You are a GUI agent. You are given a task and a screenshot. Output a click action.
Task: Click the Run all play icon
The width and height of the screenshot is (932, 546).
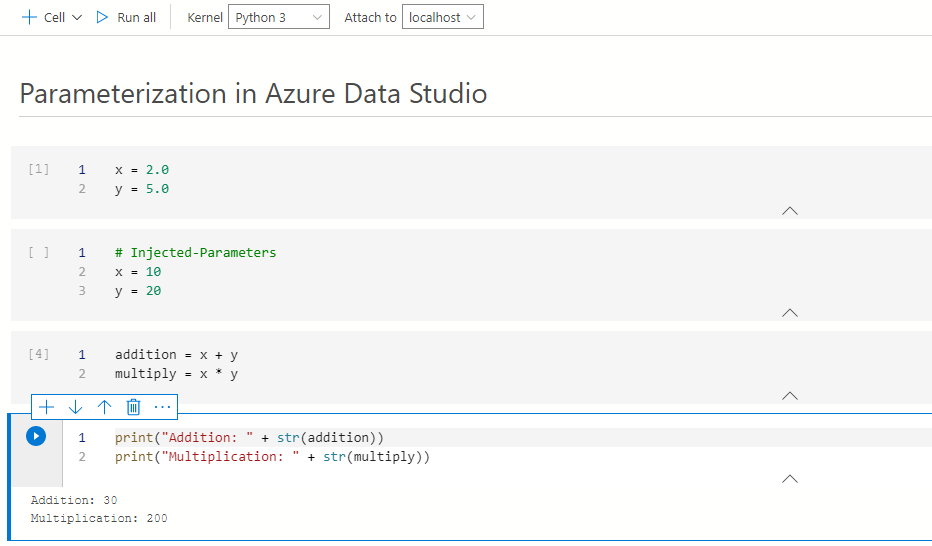click(102, 18)
